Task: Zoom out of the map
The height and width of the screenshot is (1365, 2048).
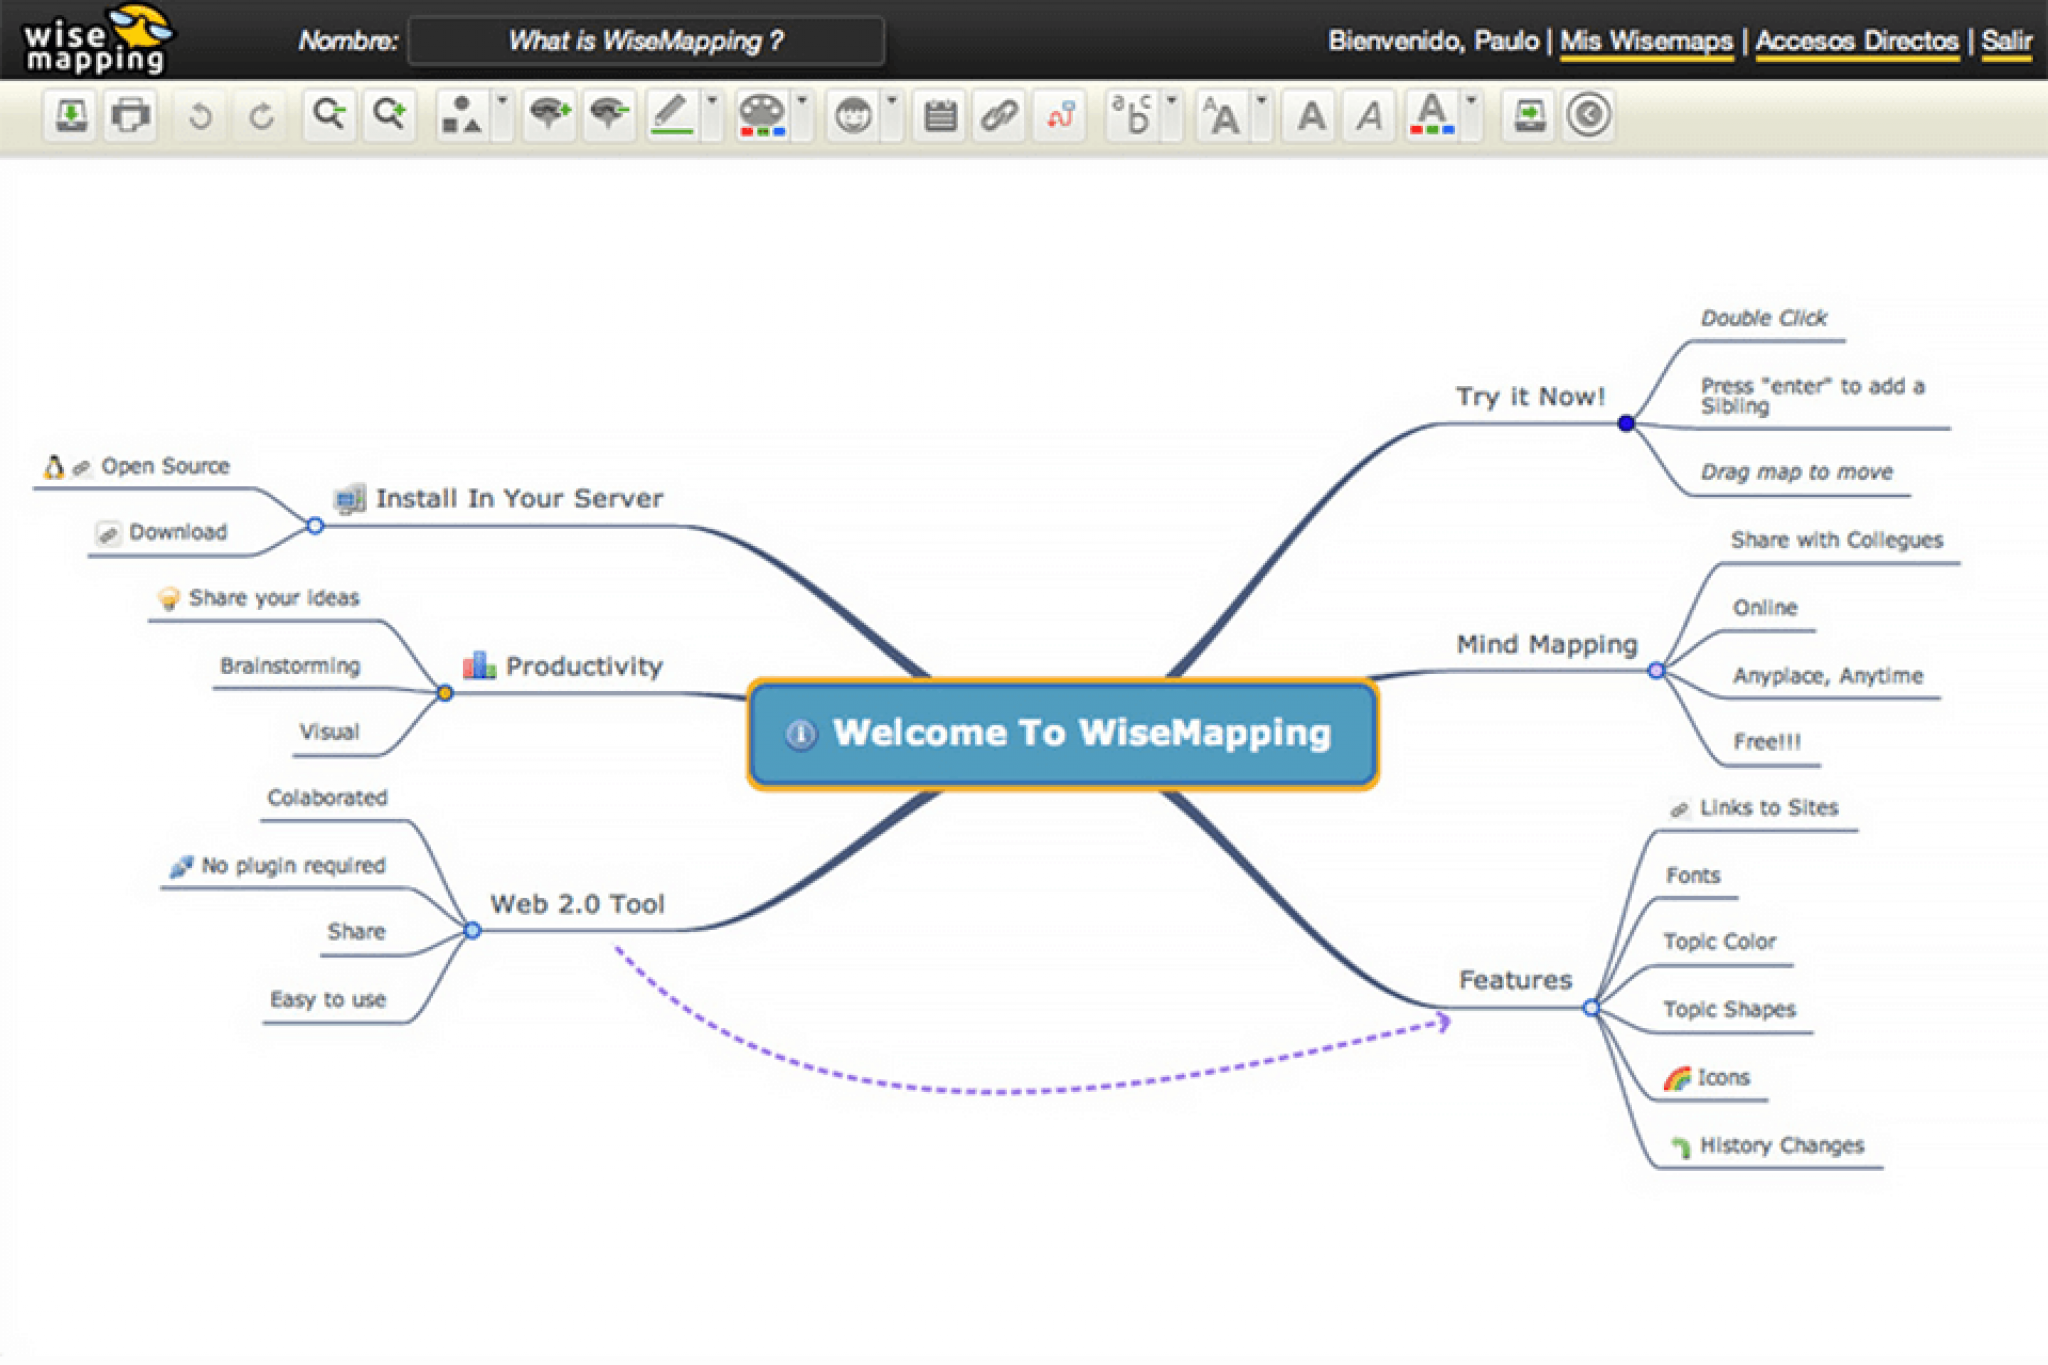Action: [329, 115]
